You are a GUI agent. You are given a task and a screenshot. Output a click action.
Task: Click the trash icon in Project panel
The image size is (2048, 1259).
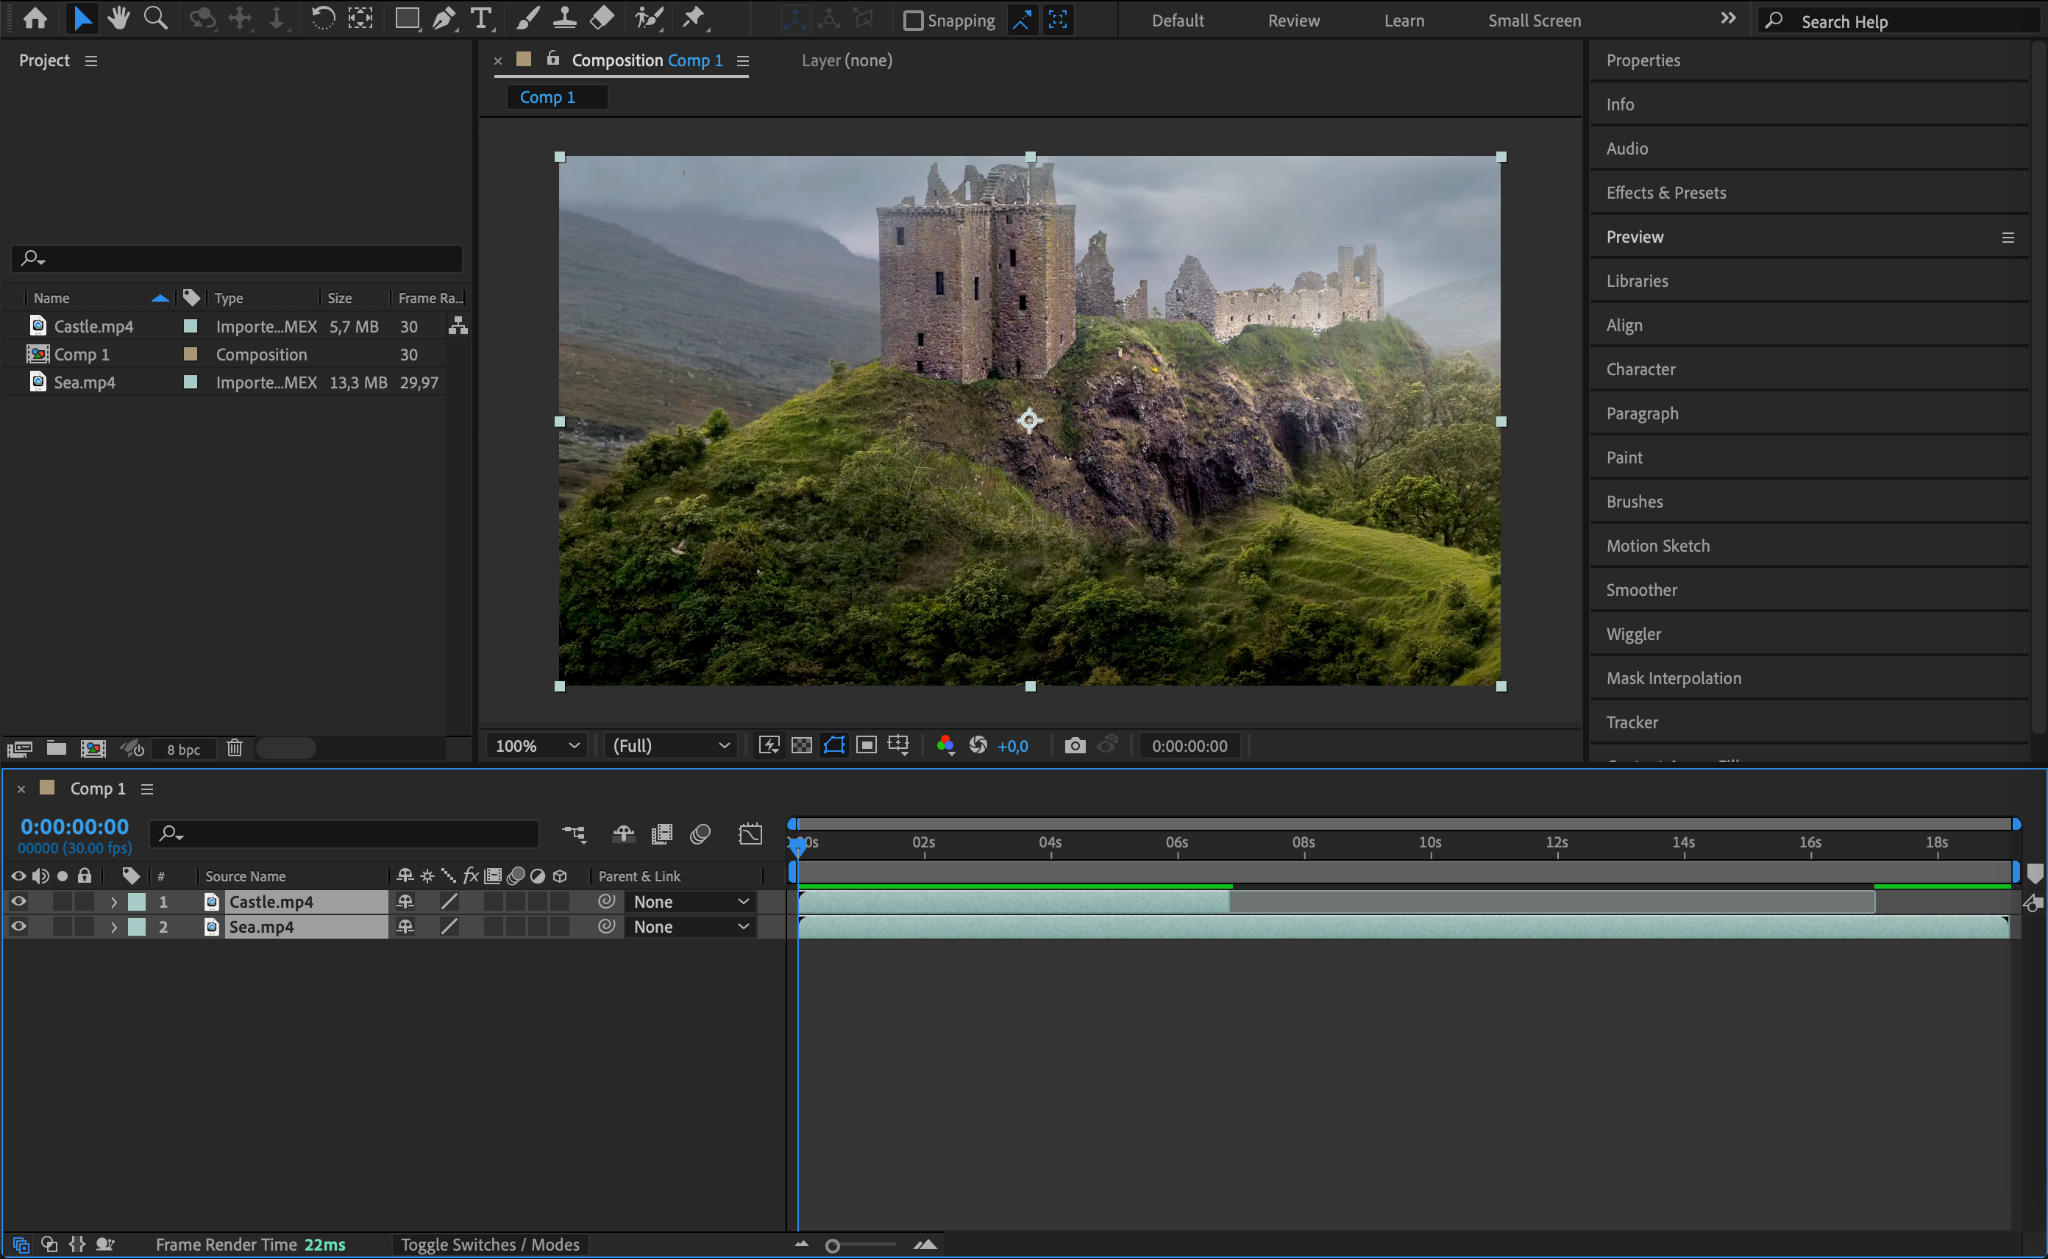[234, 748]
